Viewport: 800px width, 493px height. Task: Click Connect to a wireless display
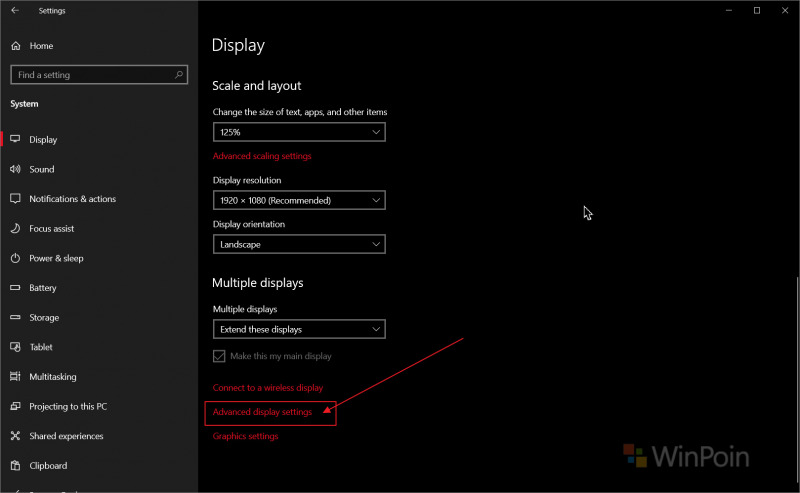coord(268,388)
